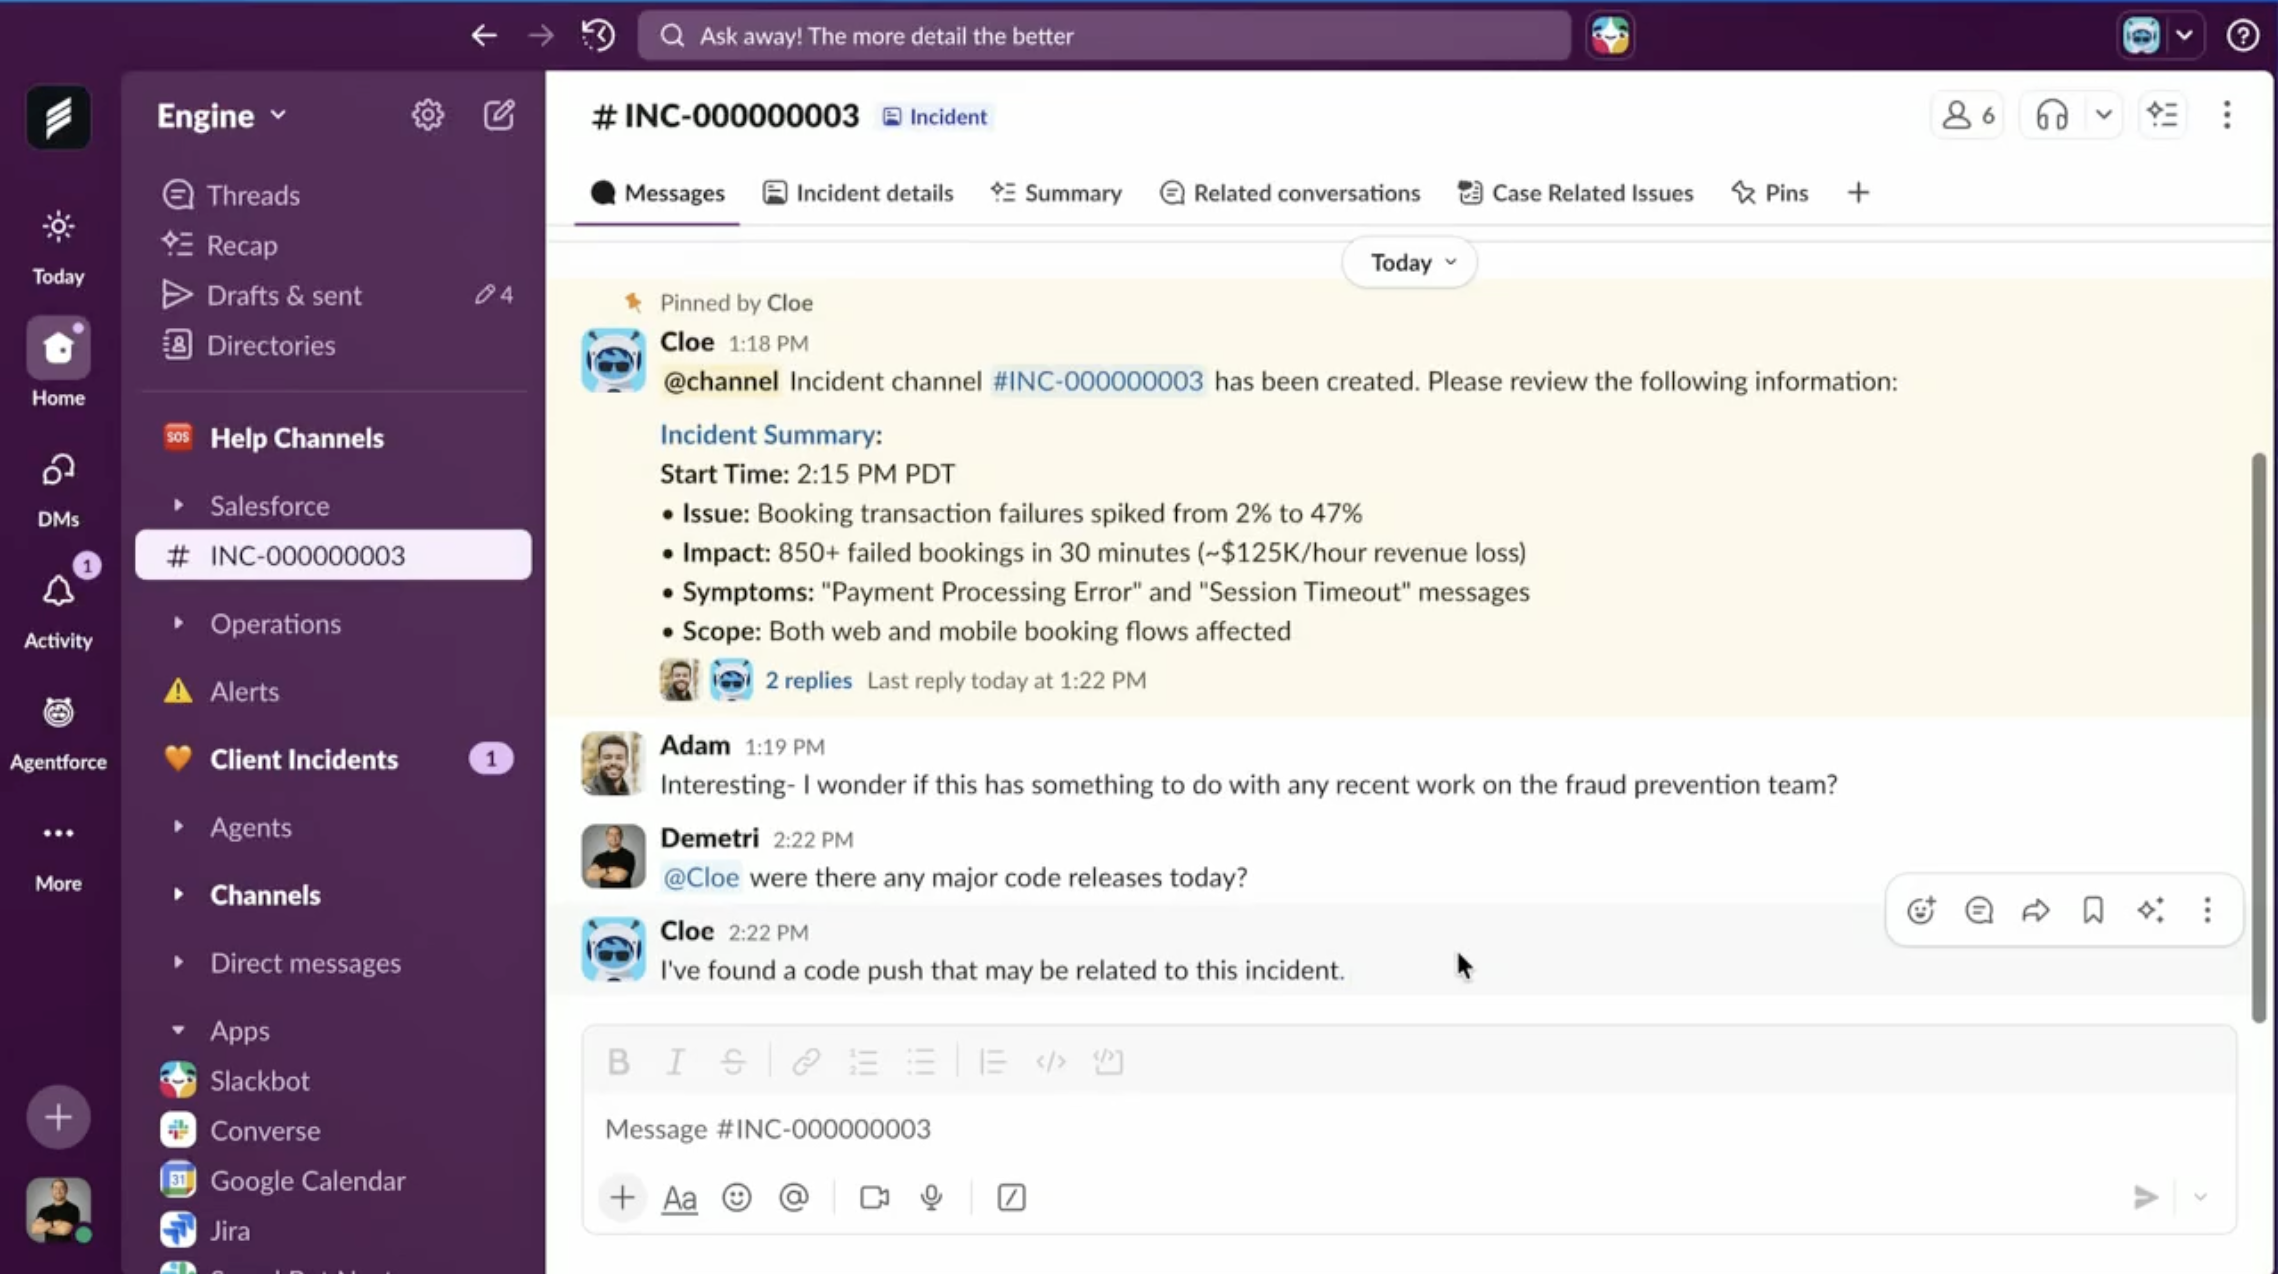Viewport: 2278px width, 1274px height.
Task: Bookmark Cloe's code push message
Action: pos(2092,910)
